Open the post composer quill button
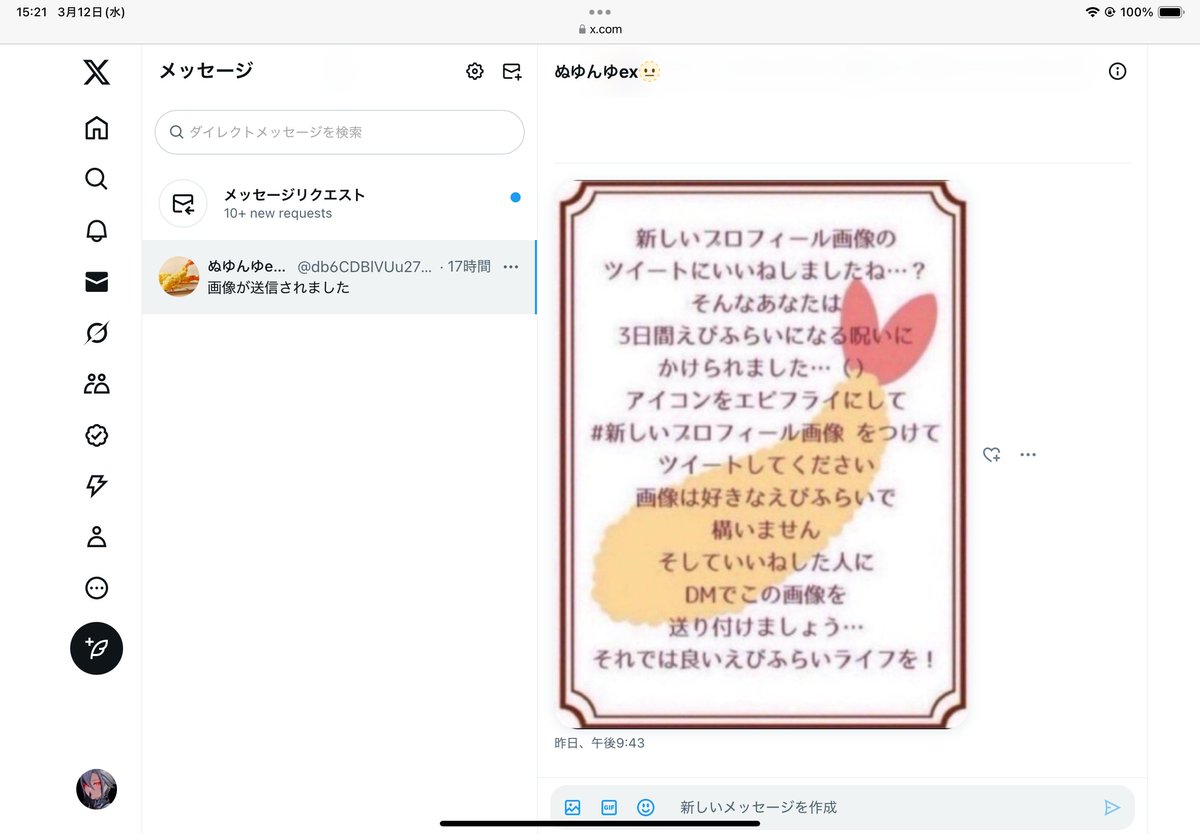Screen dimensions: 1200x834 [x=96, y=649]
